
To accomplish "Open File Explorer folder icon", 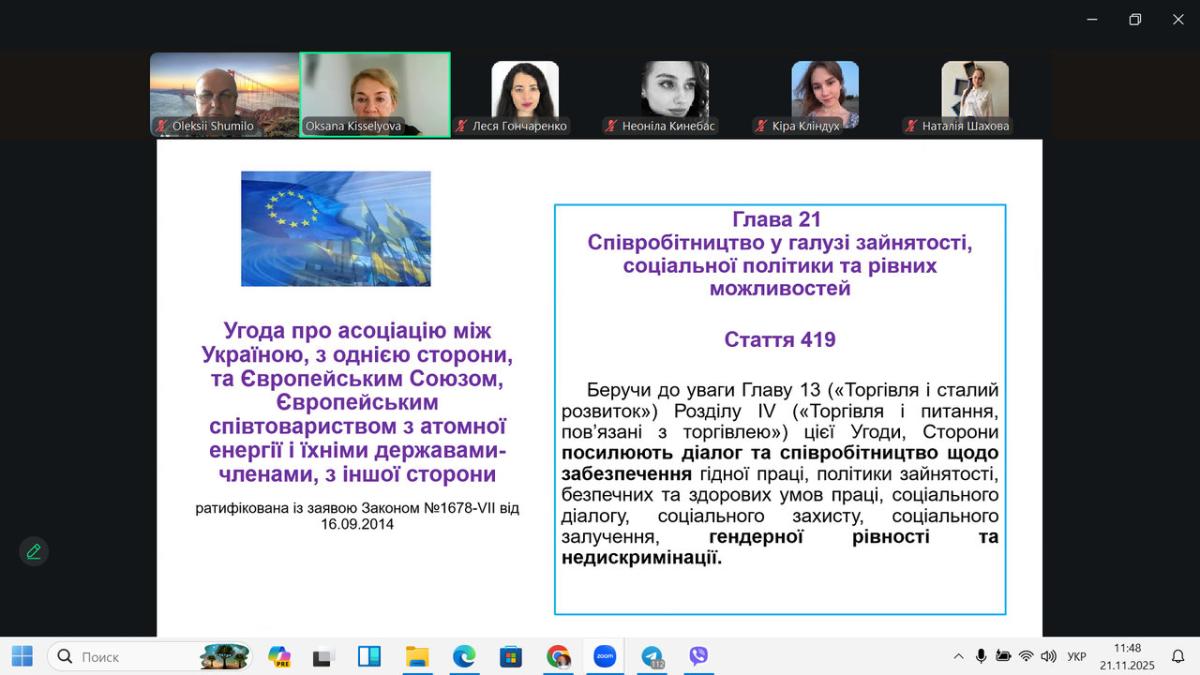I will [x=417, y=657].
